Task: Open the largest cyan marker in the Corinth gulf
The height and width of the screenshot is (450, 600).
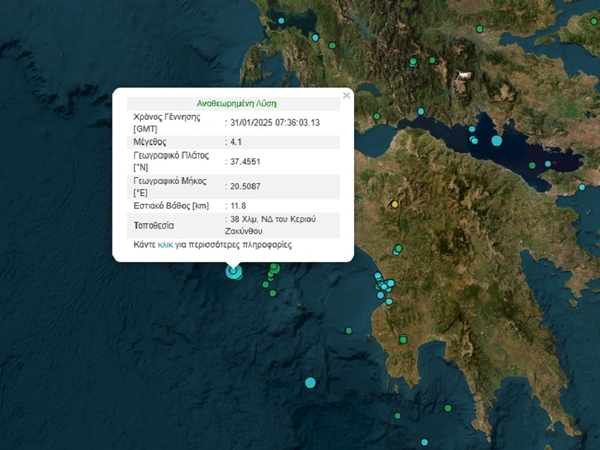Action: [x=497, y=140]
